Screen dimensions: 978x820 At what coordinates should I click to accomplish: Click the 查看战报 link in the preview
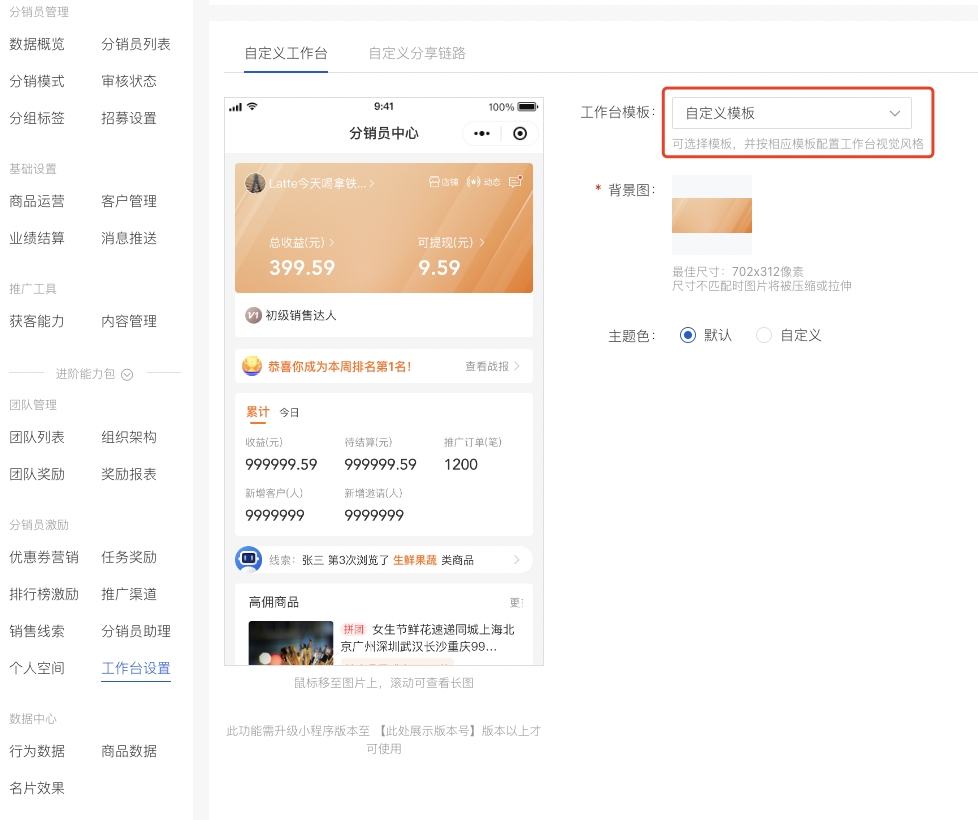(487, 367)
